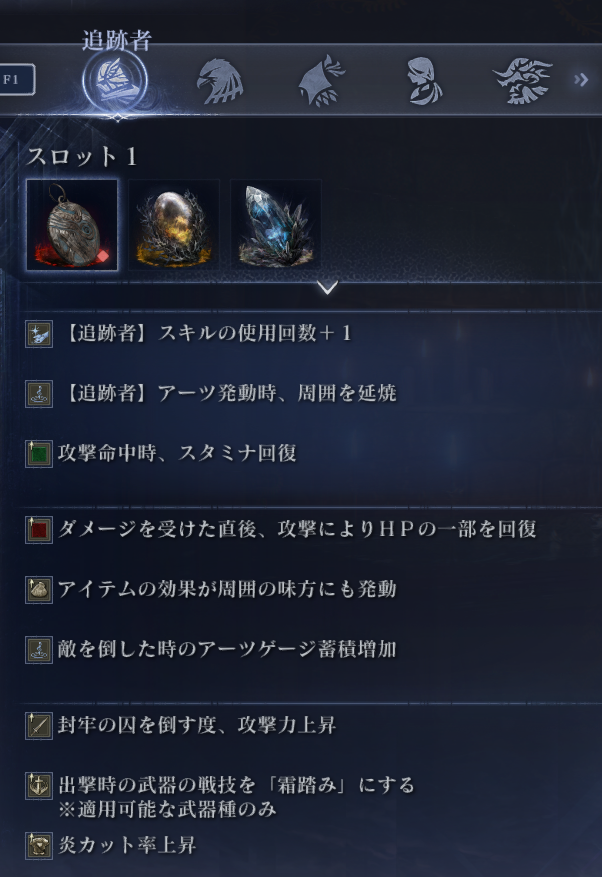The width and height of the screenshot is (602, 877).
Task: Click the 敵を倒した時のアーツゲージ蓄積増加 icon
Action: tap(39, 650)
